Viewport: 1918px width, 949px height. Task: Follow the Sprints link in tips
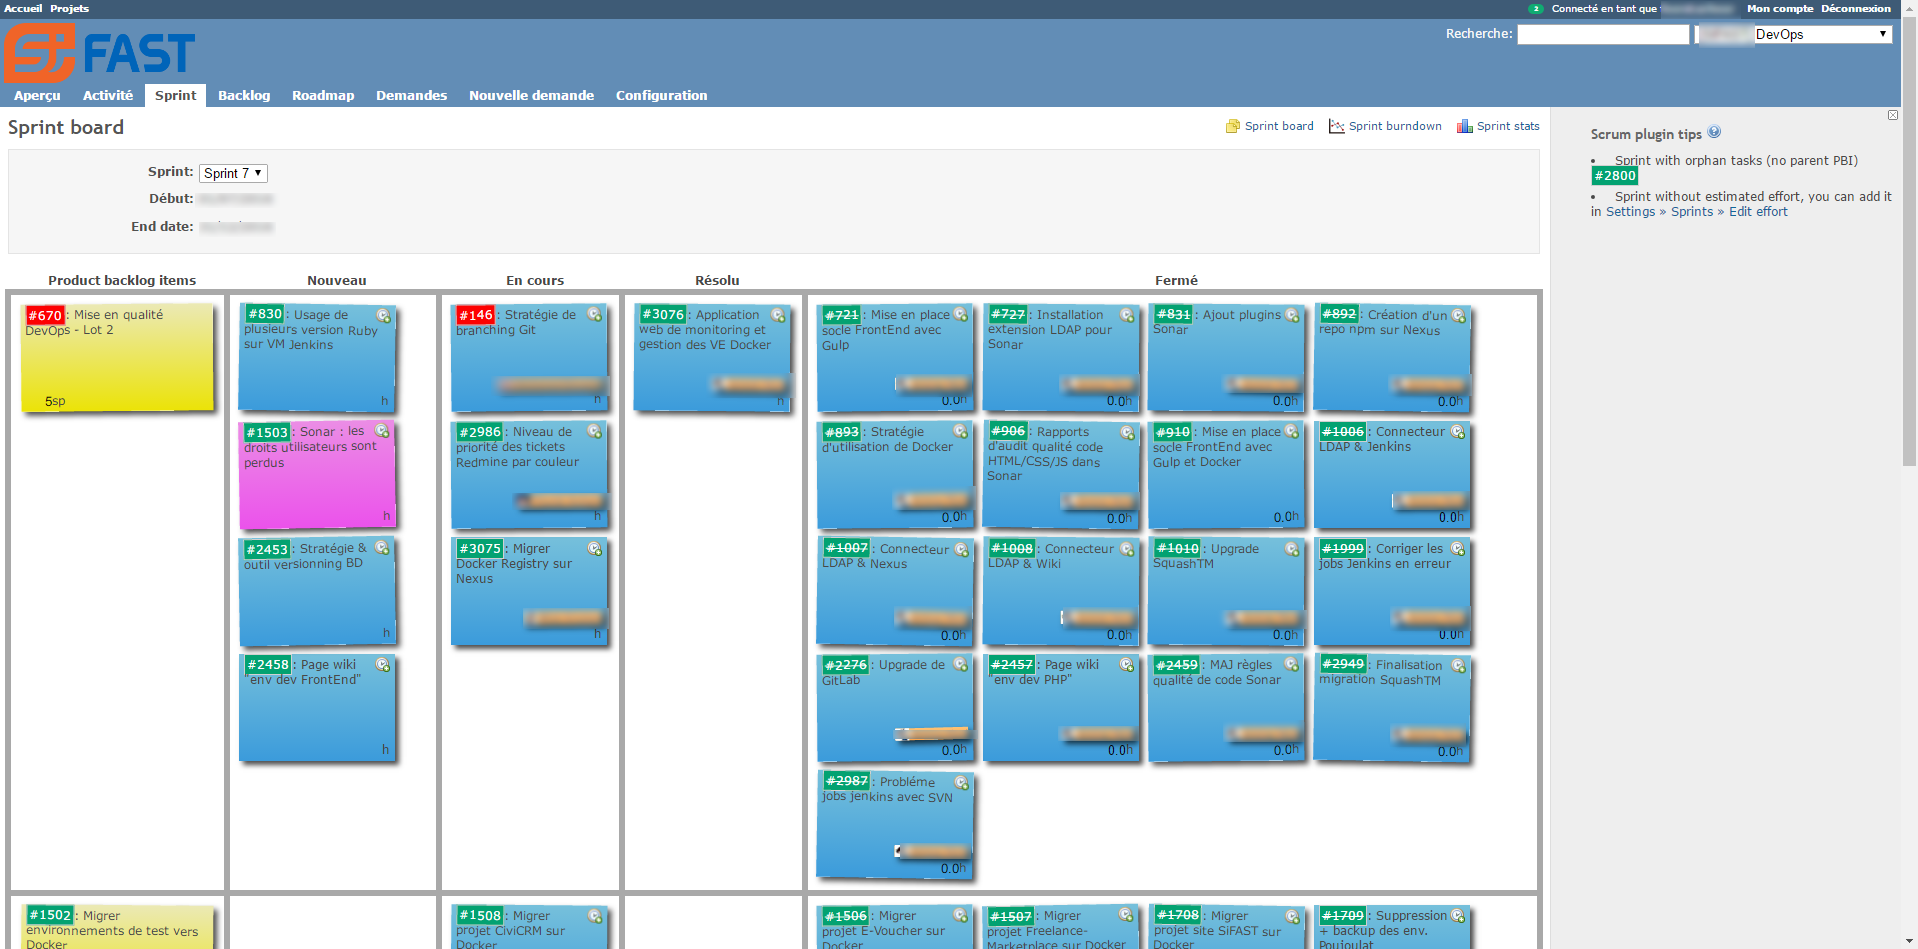[x=1692, y=212]
